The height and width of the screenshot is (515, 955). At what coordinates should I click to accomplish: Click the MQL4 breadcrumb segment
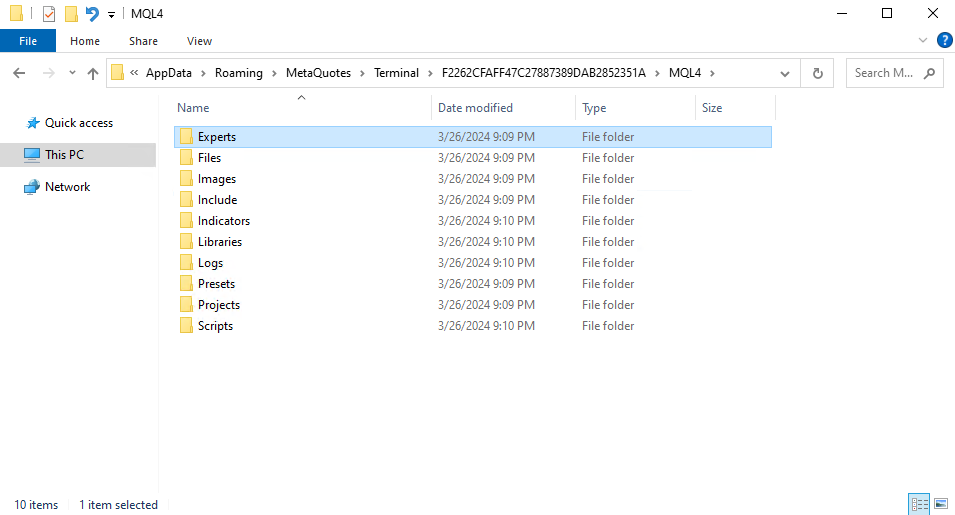click(685, 72)
